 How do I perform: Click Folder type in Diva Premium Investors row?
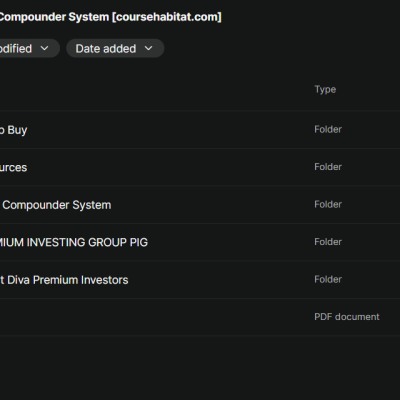(328, 279)
